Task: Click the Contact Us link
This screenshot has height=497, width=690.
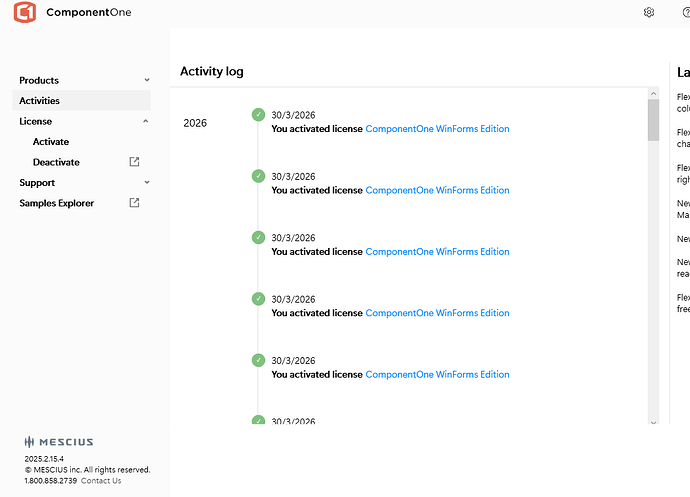Action: pos(101,481)
